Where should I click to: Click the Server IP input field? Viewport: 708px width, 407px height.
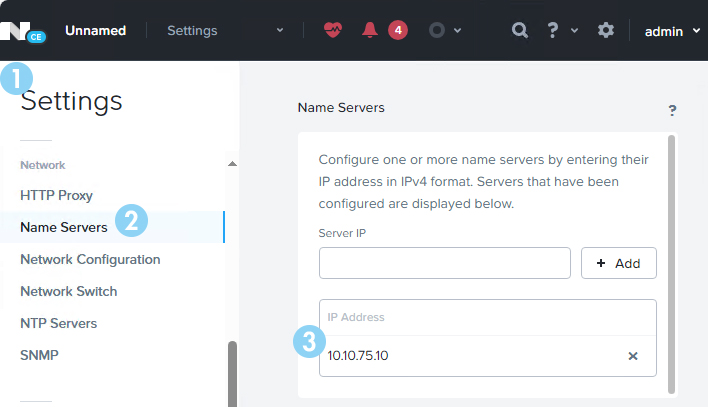445,263
